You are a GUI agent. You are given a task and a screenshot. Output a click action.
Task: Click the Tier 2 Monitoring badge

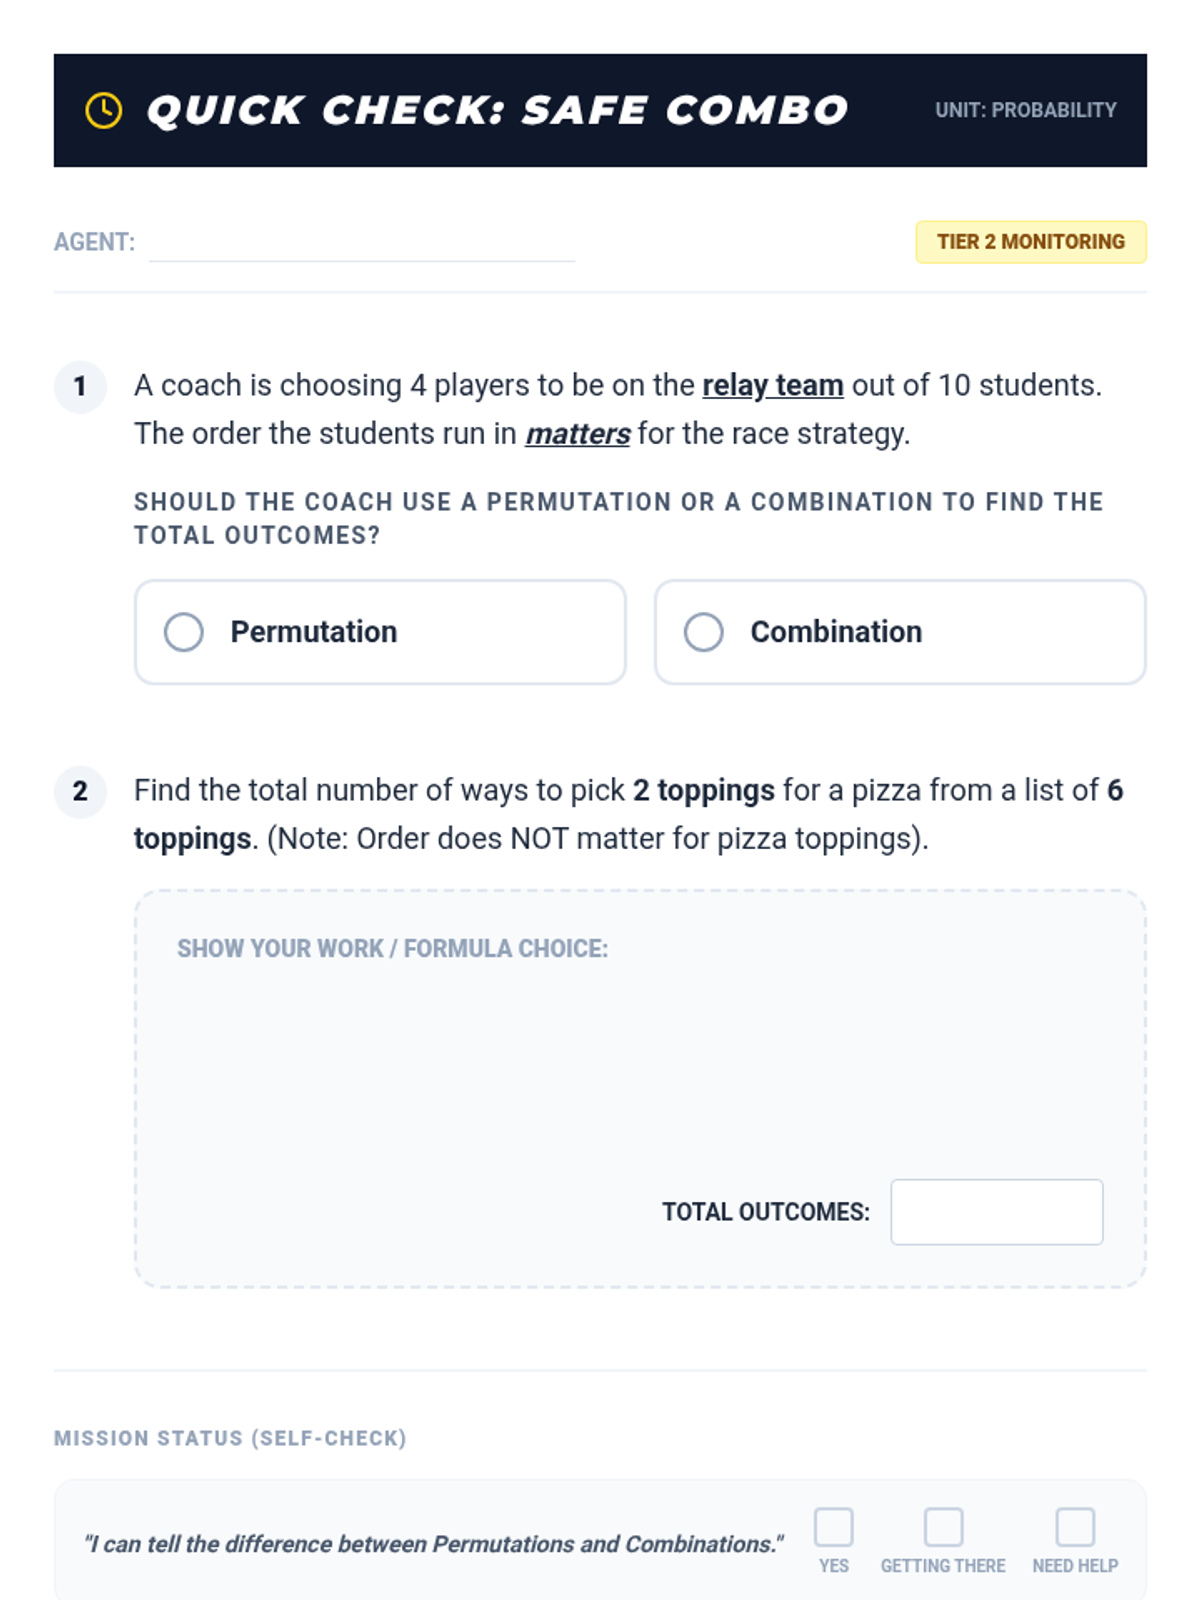click(1031, 242)
